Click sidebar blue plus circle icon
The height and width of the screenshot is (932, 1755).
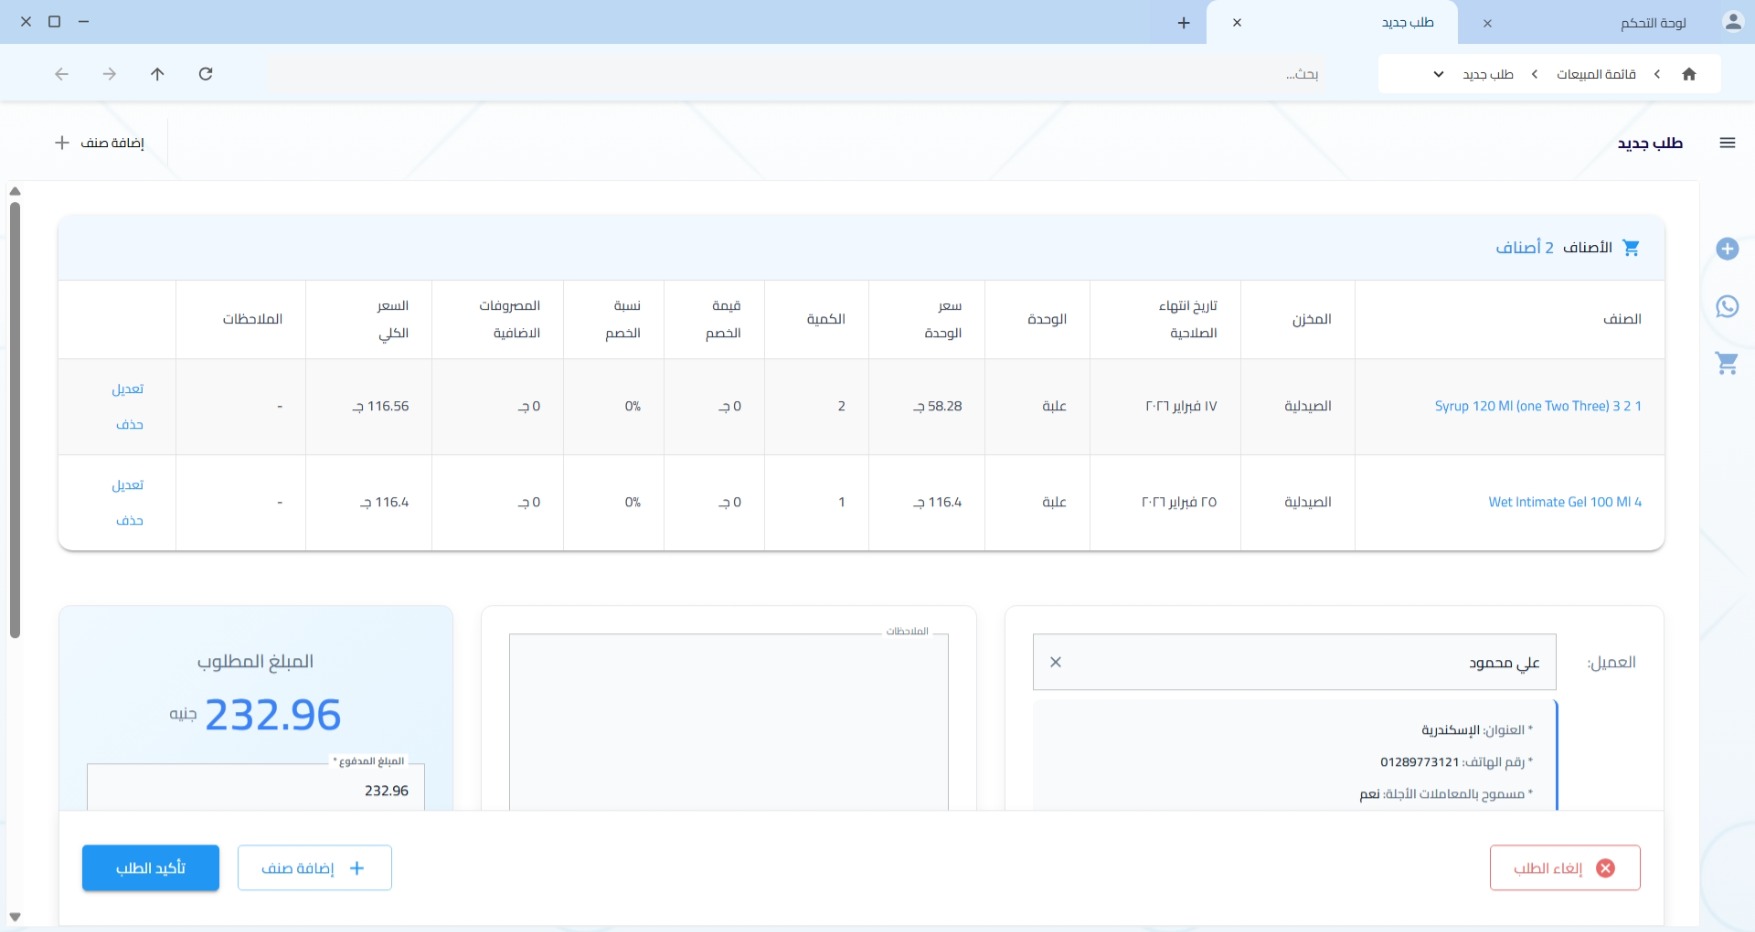coord(1727,249)
